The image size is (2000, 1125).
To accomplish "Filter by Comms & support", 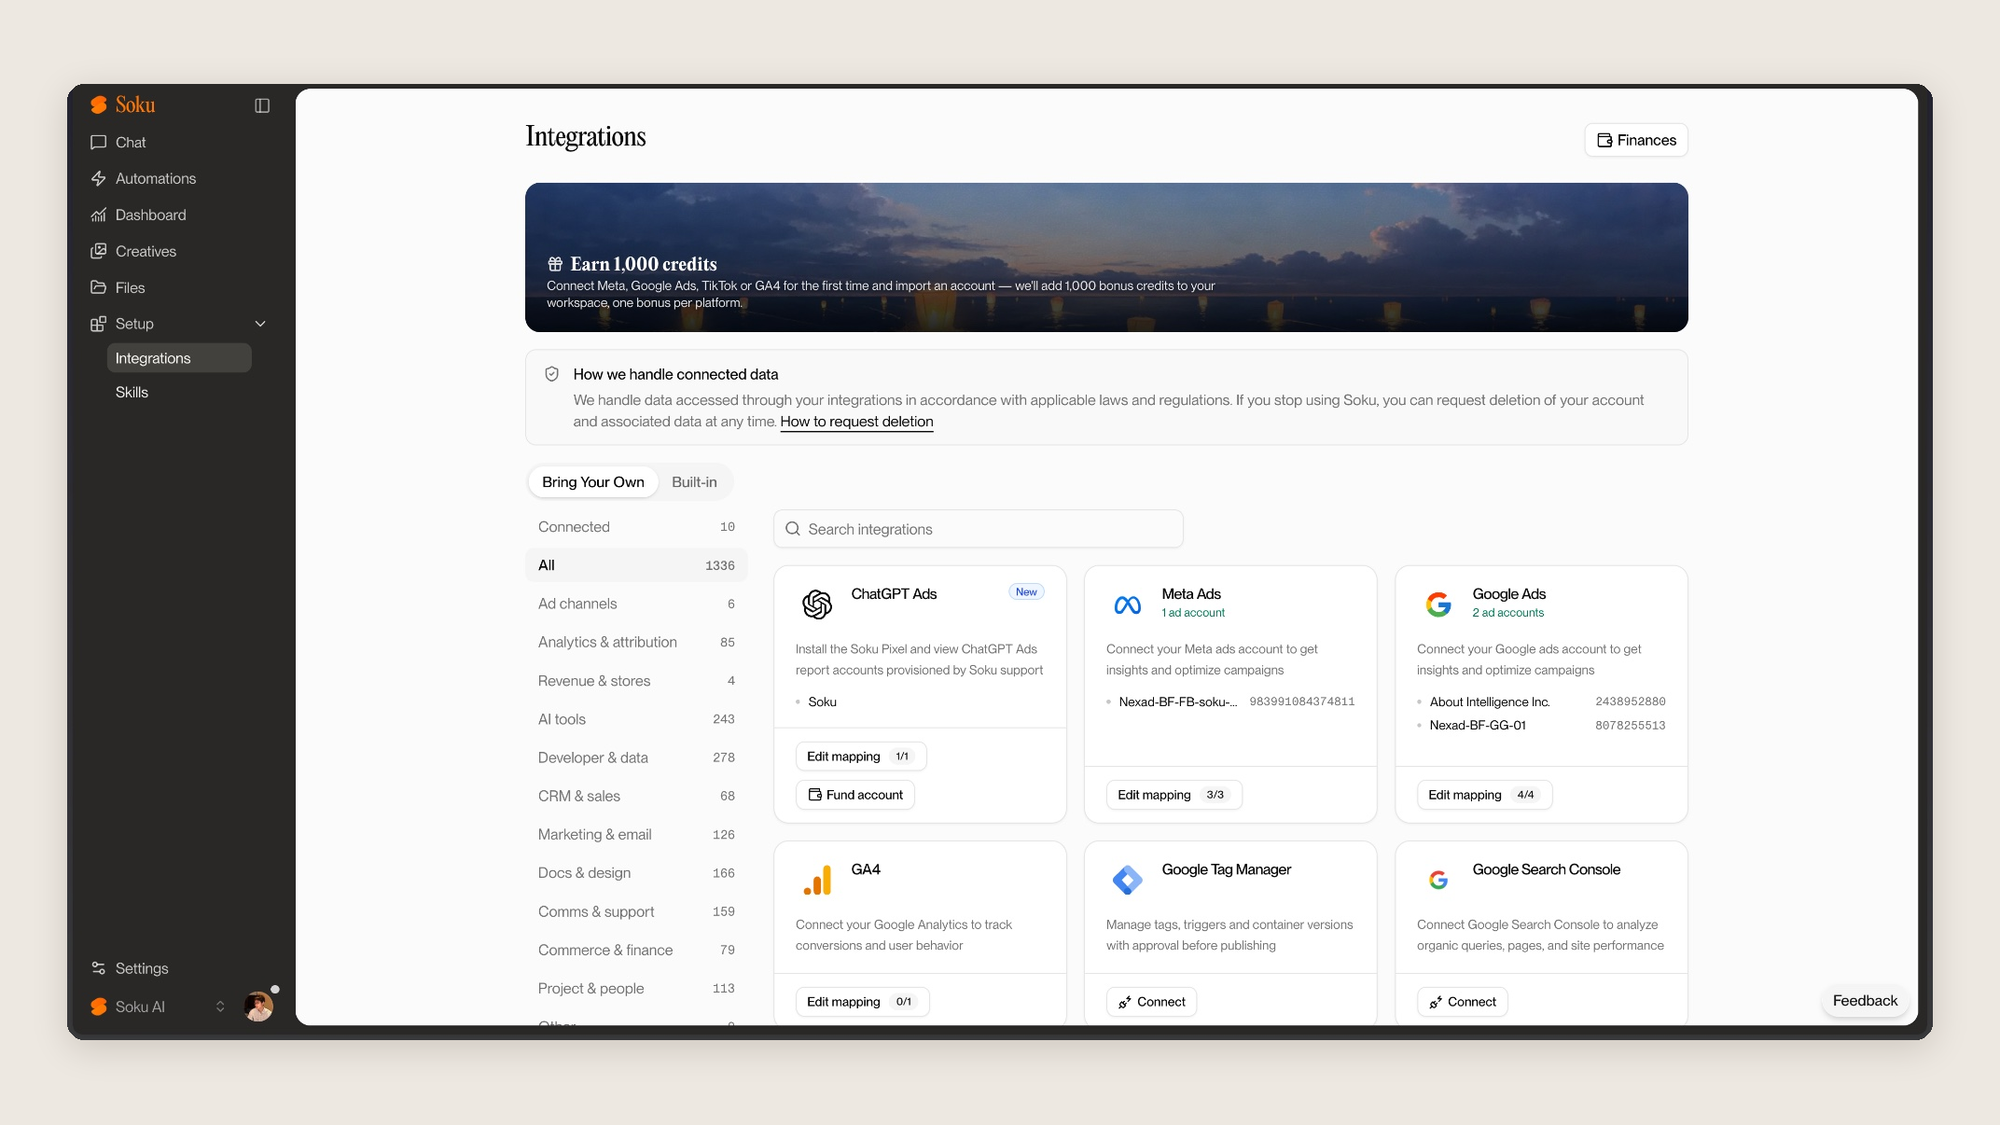I will pyautogui.click(x=636, y=912).
